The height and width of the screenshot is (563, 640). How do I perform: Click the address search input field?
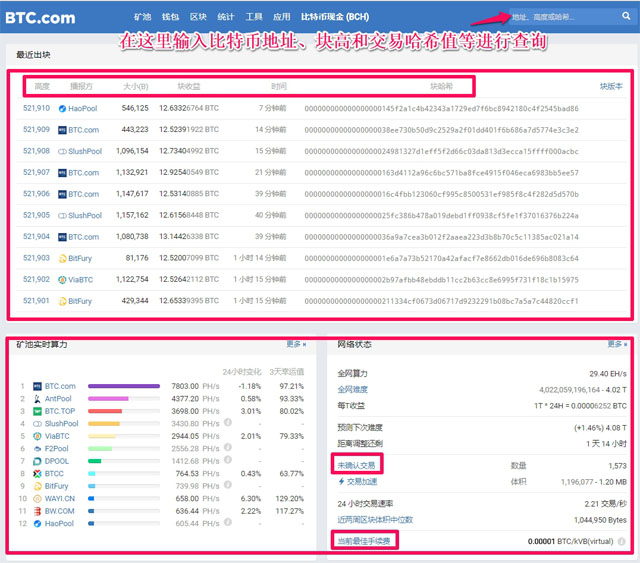(563, 17)
